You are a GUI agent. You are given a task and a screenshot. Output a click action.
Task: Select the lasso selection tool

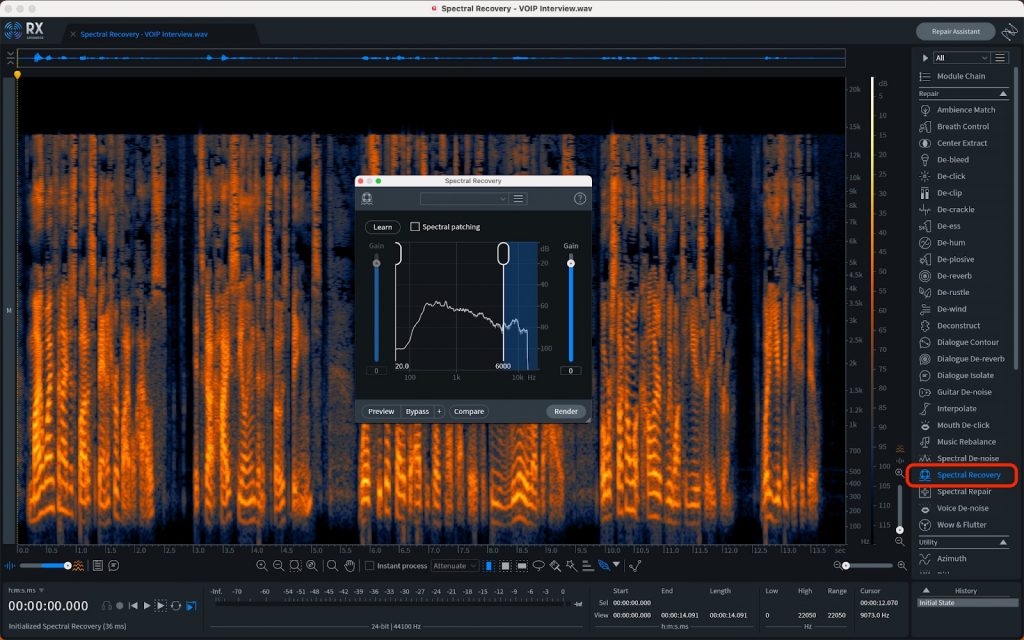(539, 566)
